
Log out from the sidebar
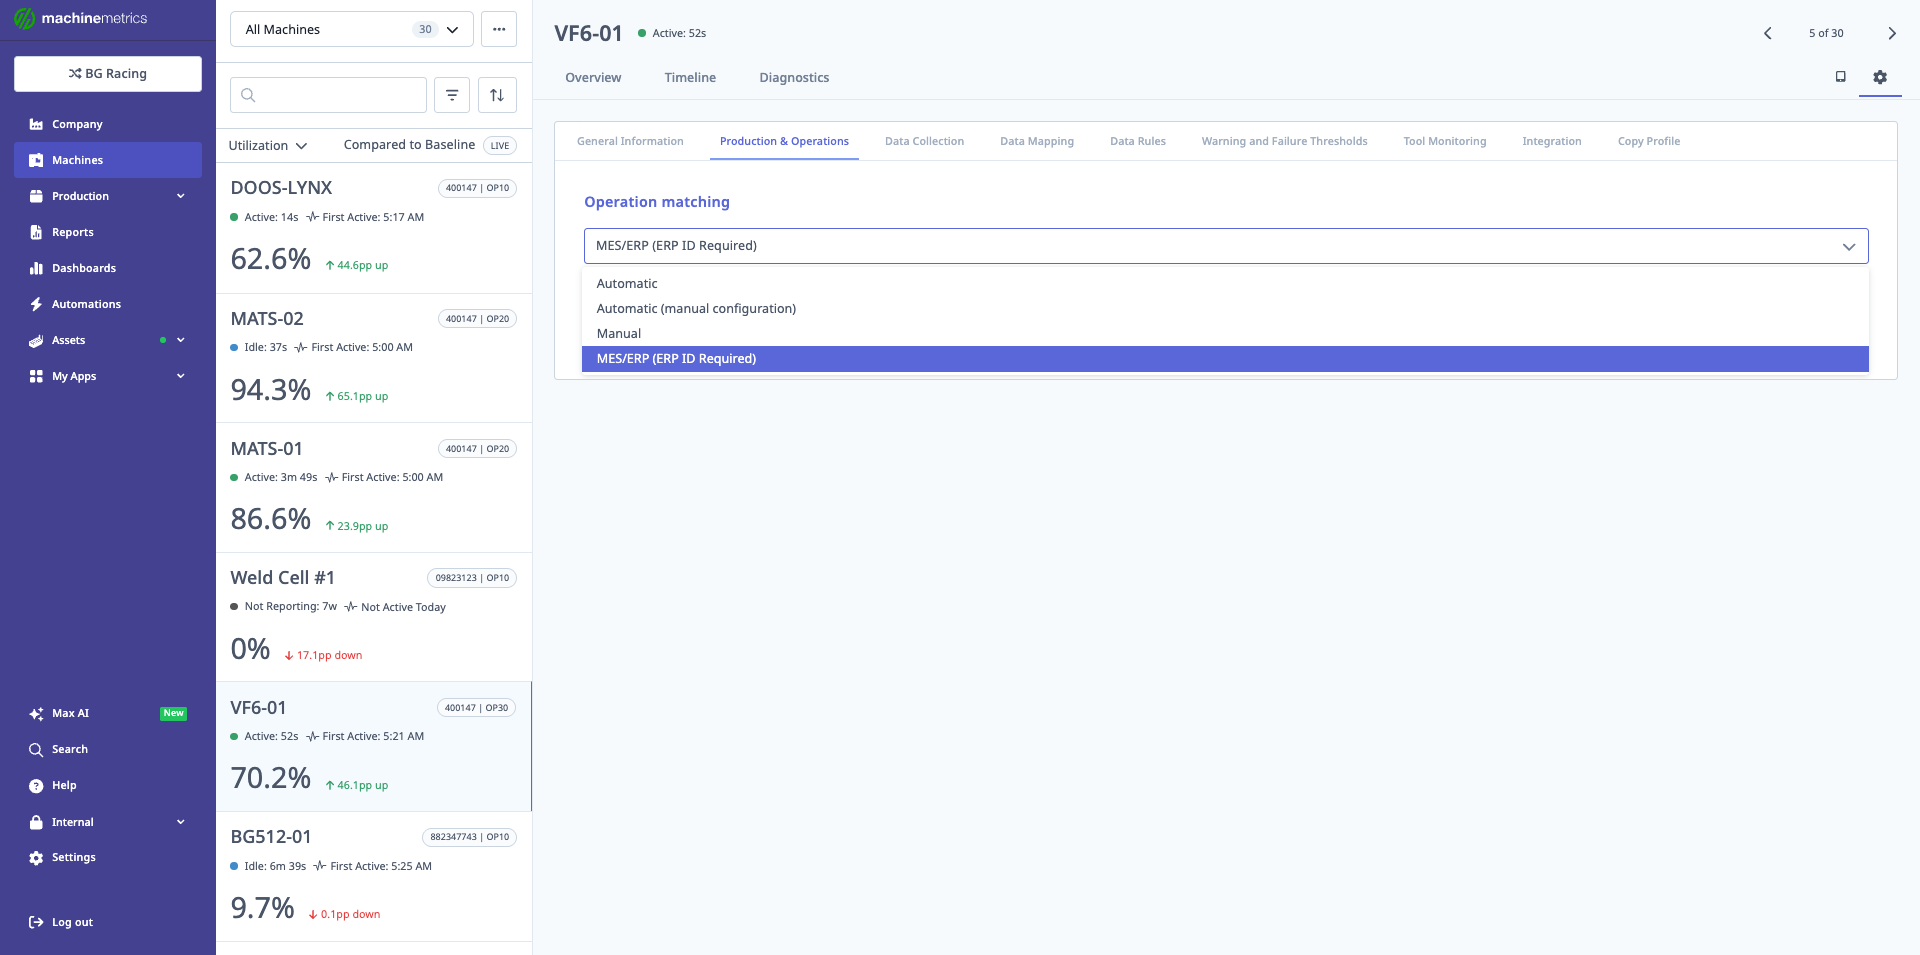(x=72, y=922)
